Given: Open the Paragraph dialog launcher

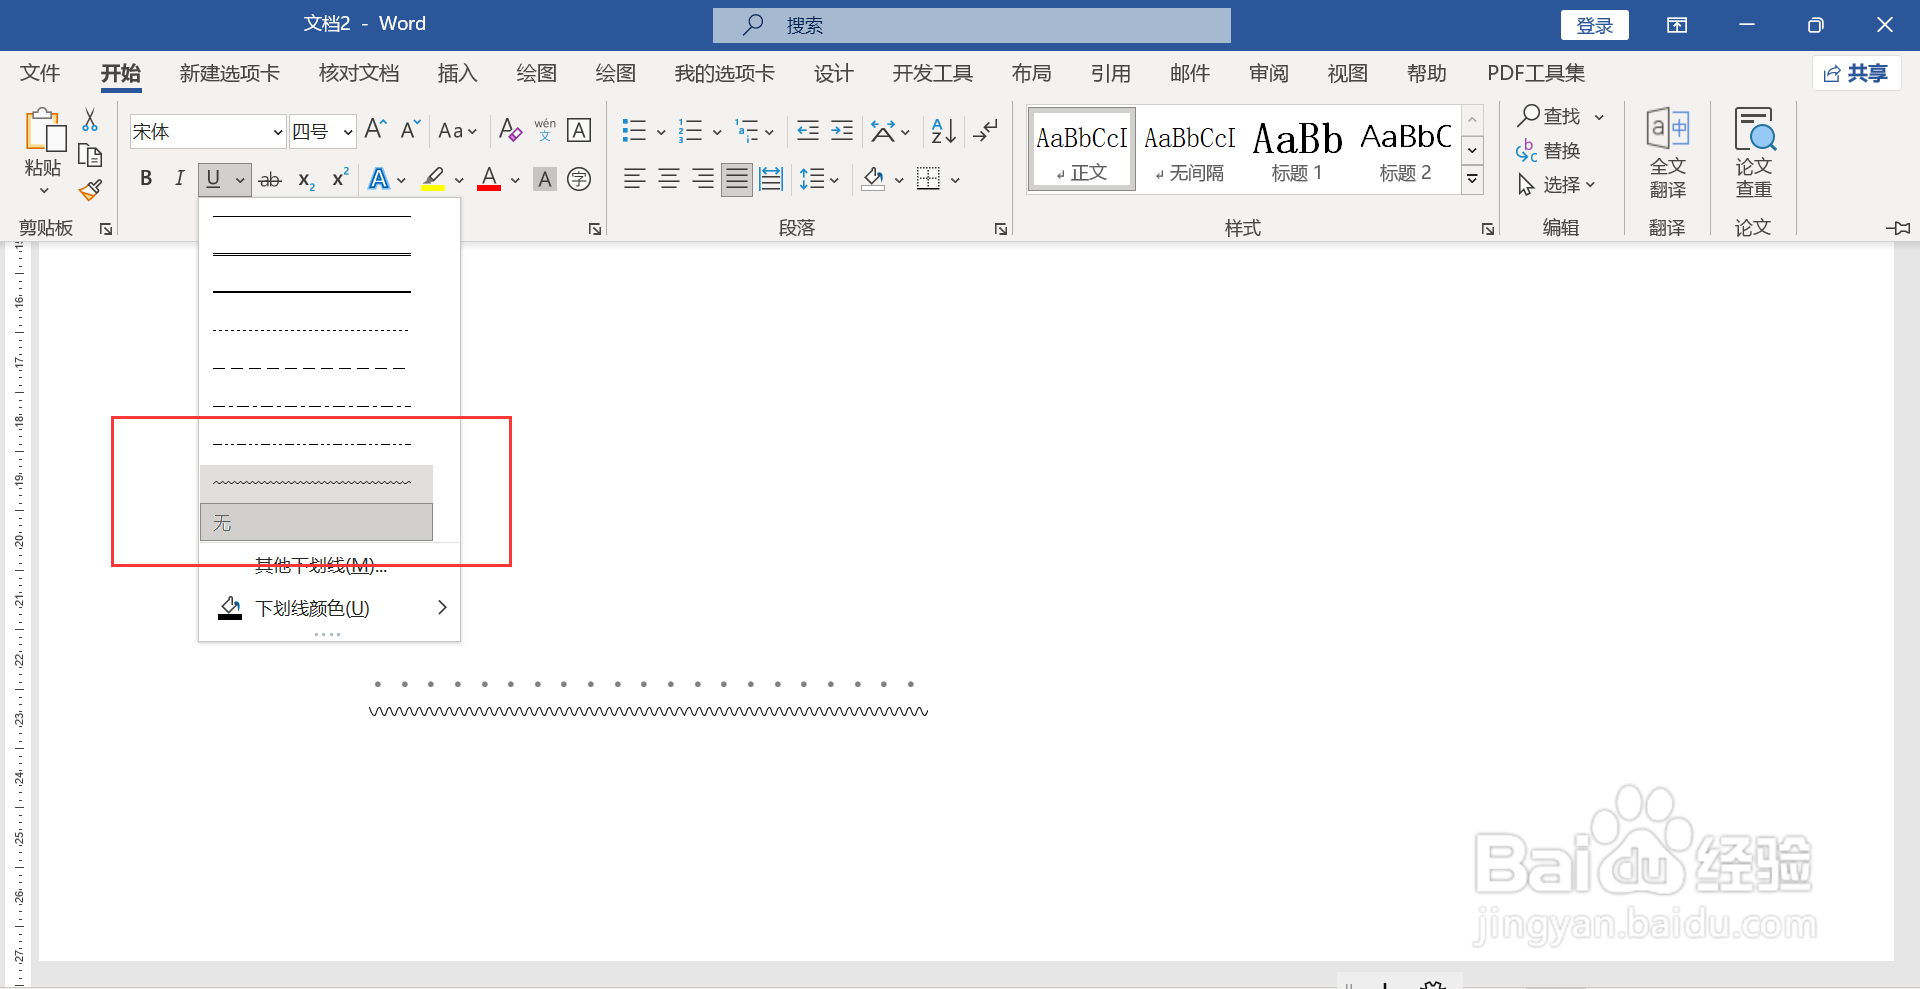Looking at the screenshot, I should click(1001, 229).
